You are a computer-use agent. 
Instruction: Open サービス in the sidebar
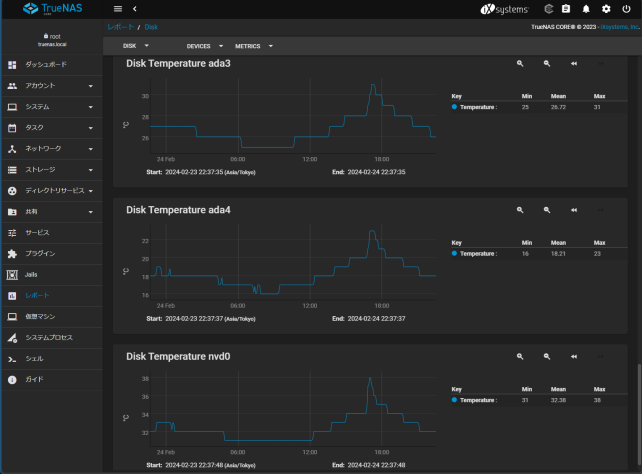(x=52, y=233)
